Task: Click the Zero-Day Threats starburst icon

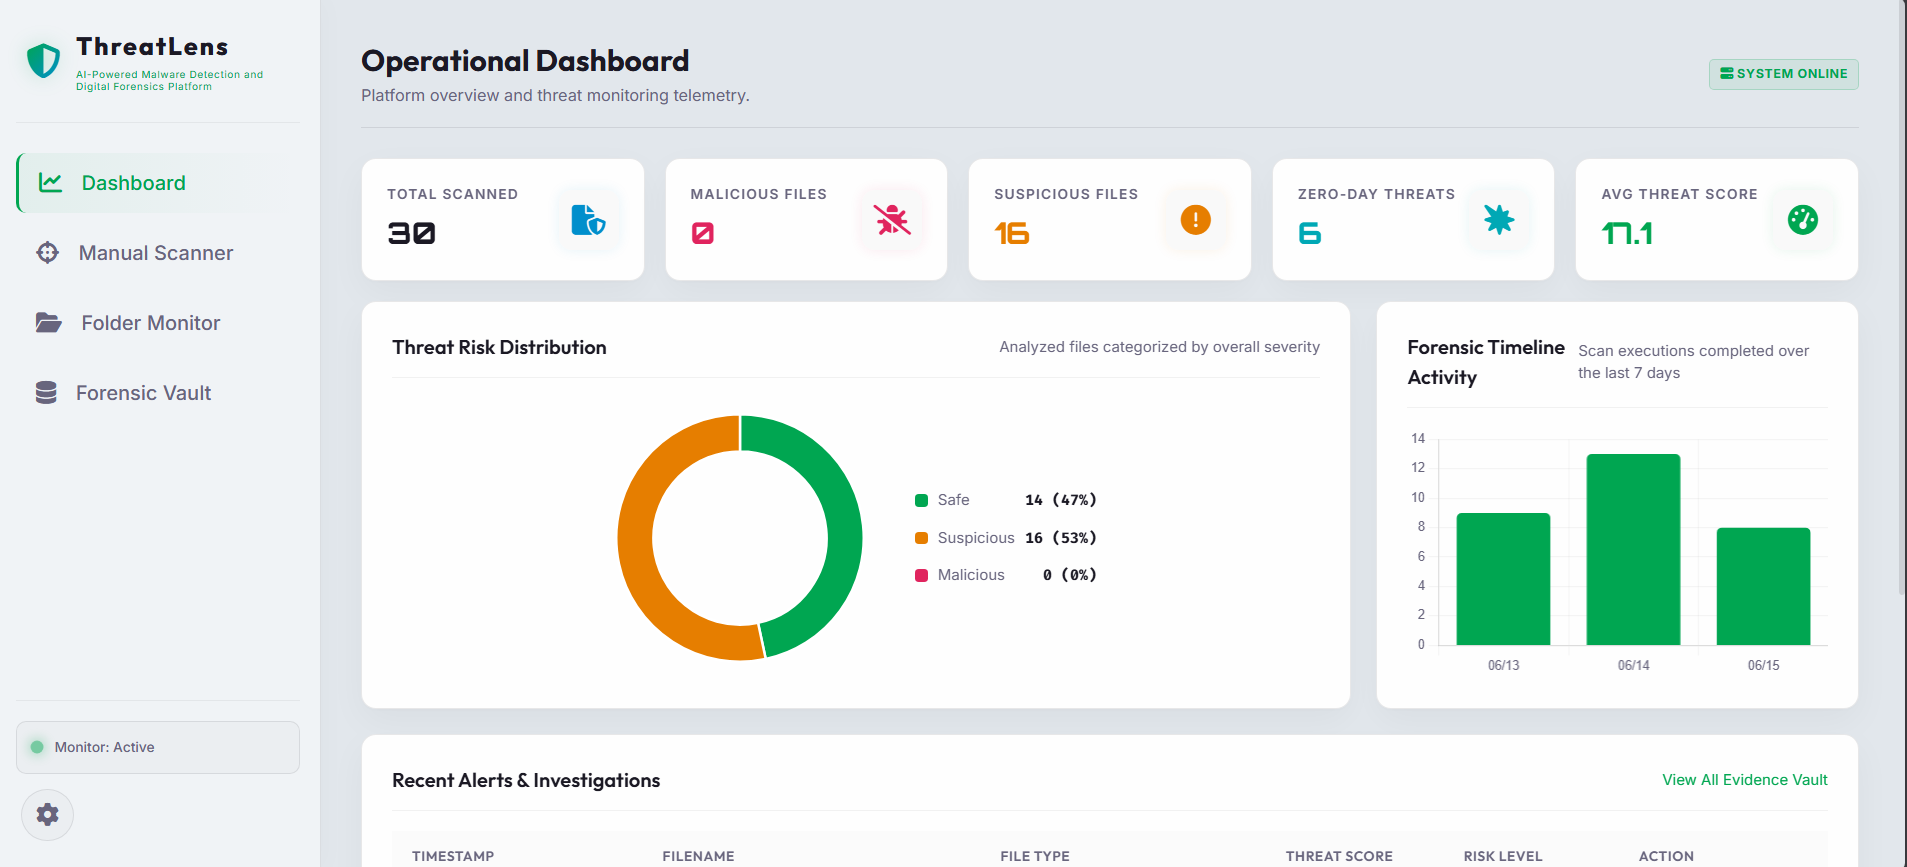Action: [x=1498, y=219]
